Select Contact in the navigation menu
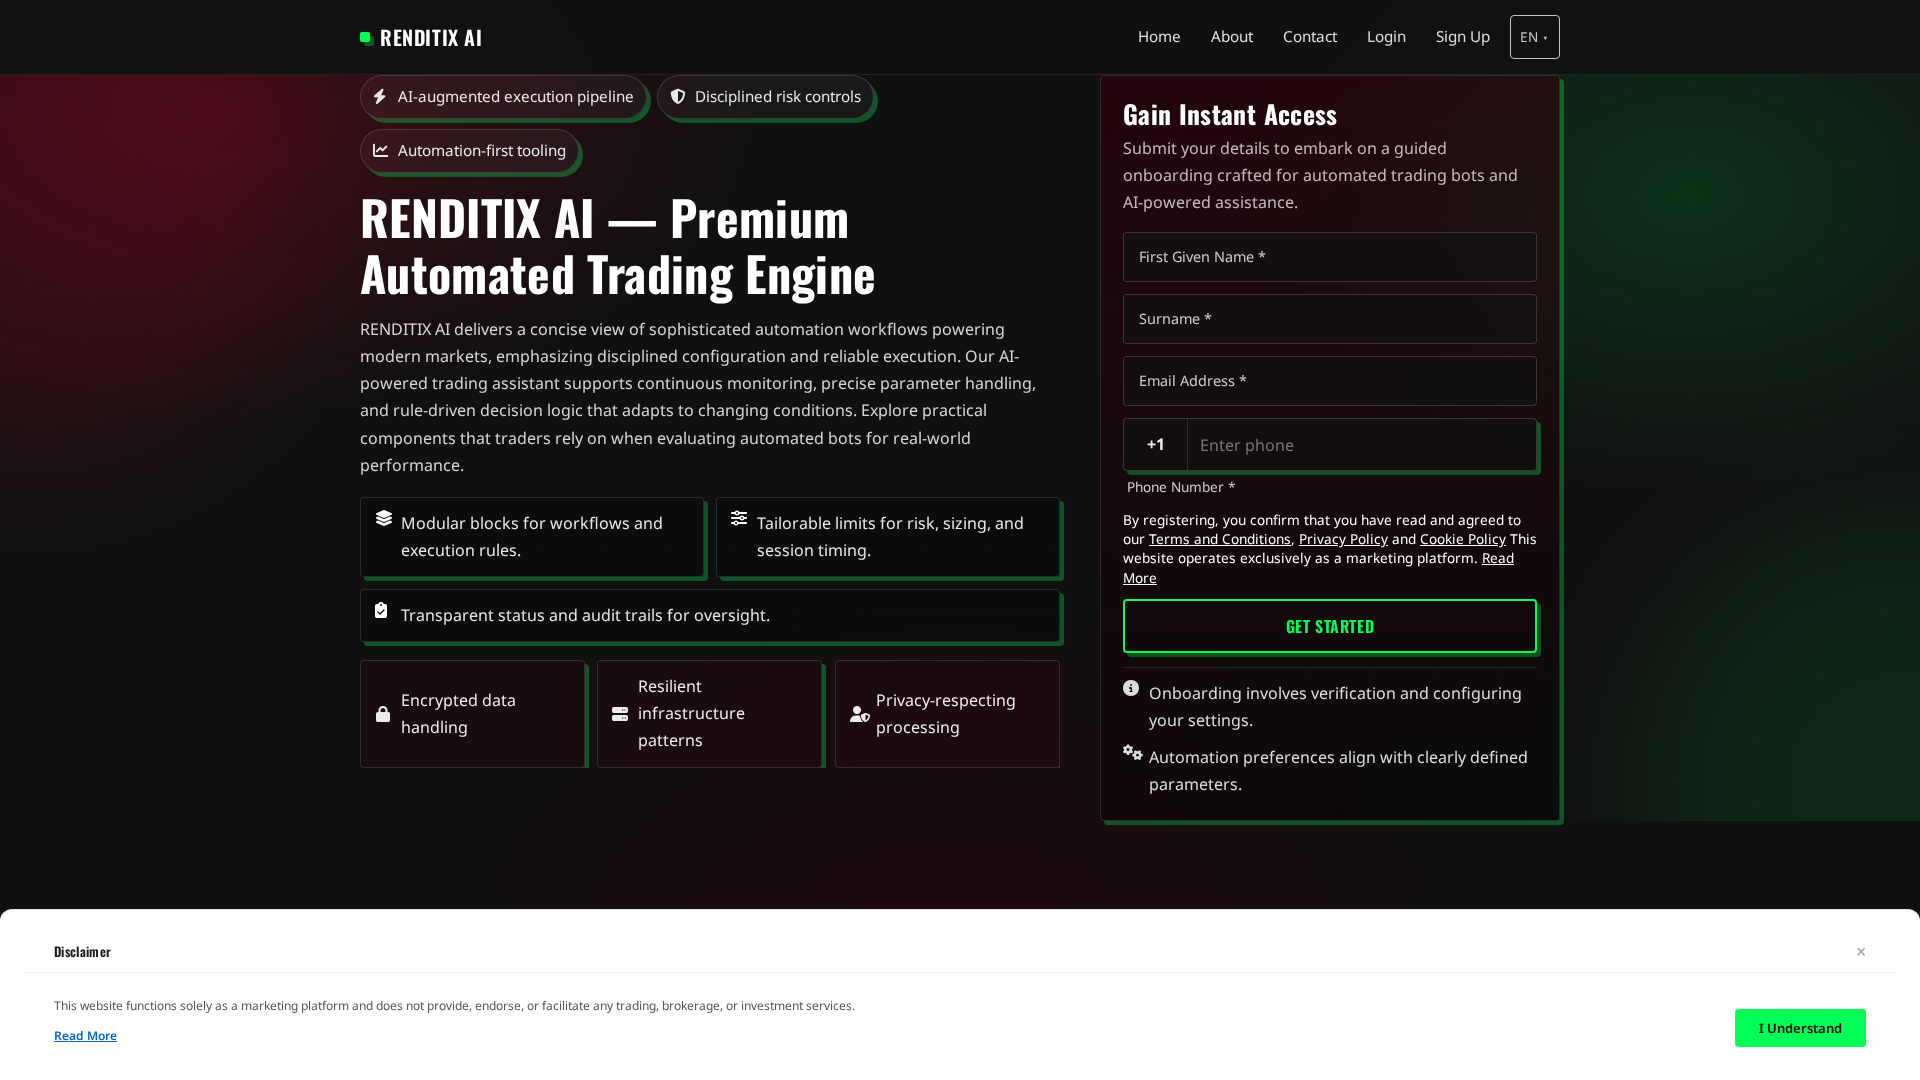The height and width of the screenshot is (1080, 1920). pos(1309,36)
